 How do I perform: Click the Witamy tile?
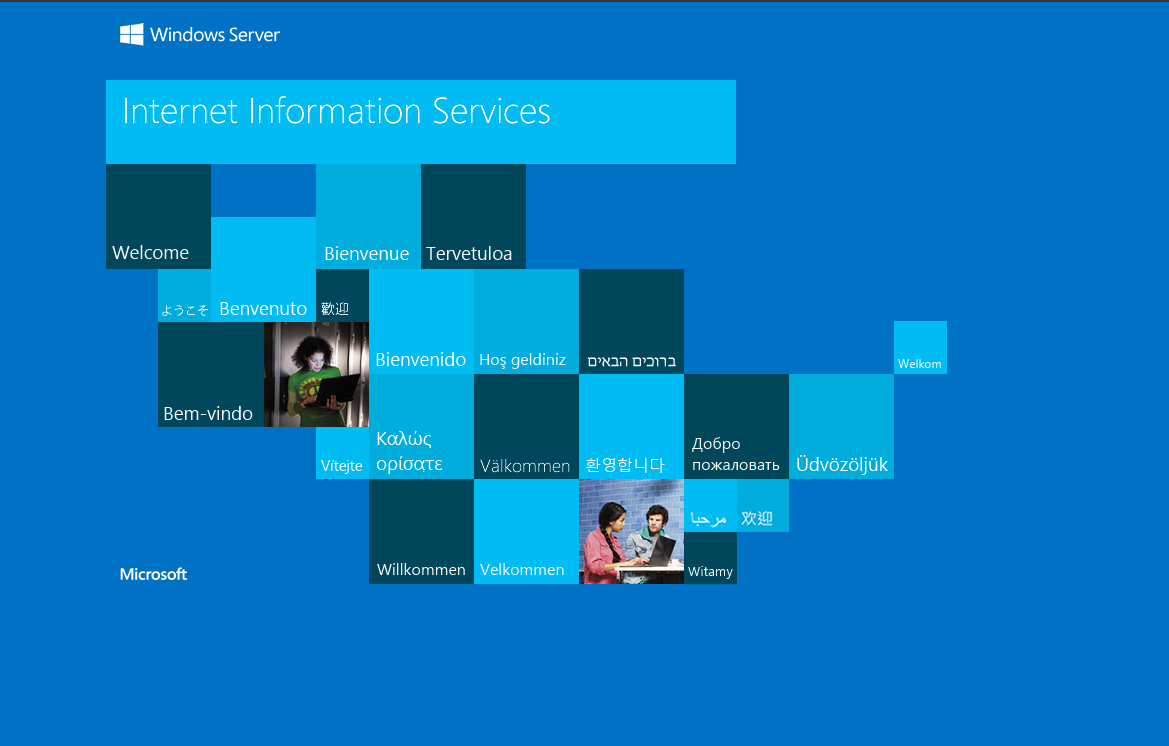tap(710, 558)
